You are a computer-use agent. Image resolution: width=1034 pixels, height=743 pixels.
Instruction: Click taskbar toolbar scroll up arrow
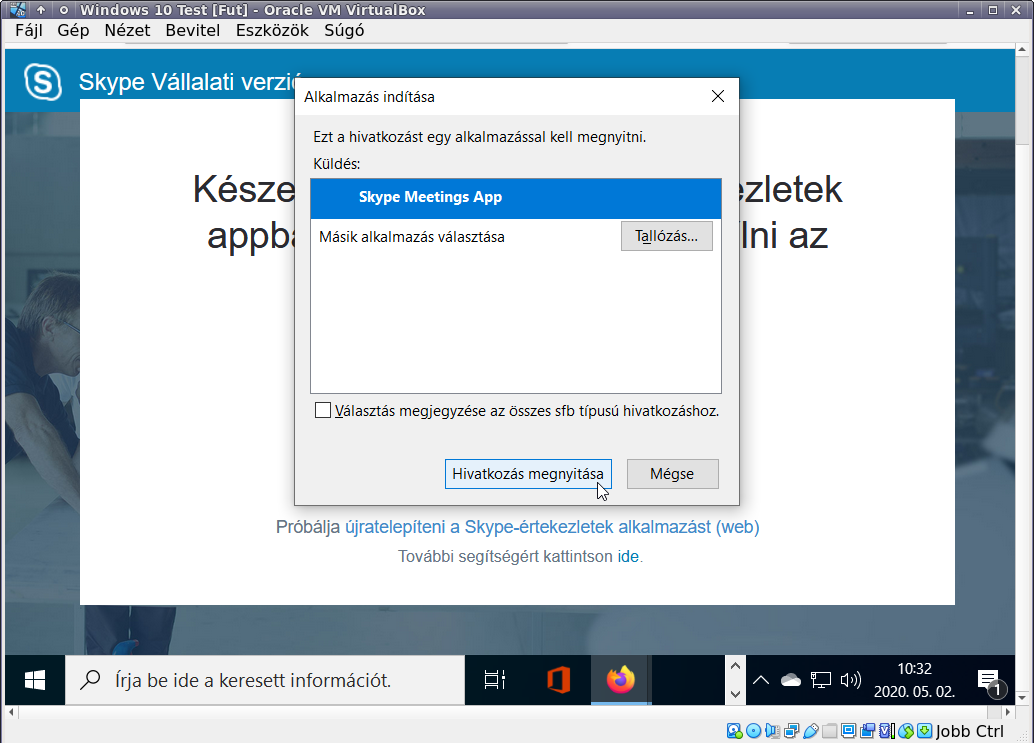(735, 667)
